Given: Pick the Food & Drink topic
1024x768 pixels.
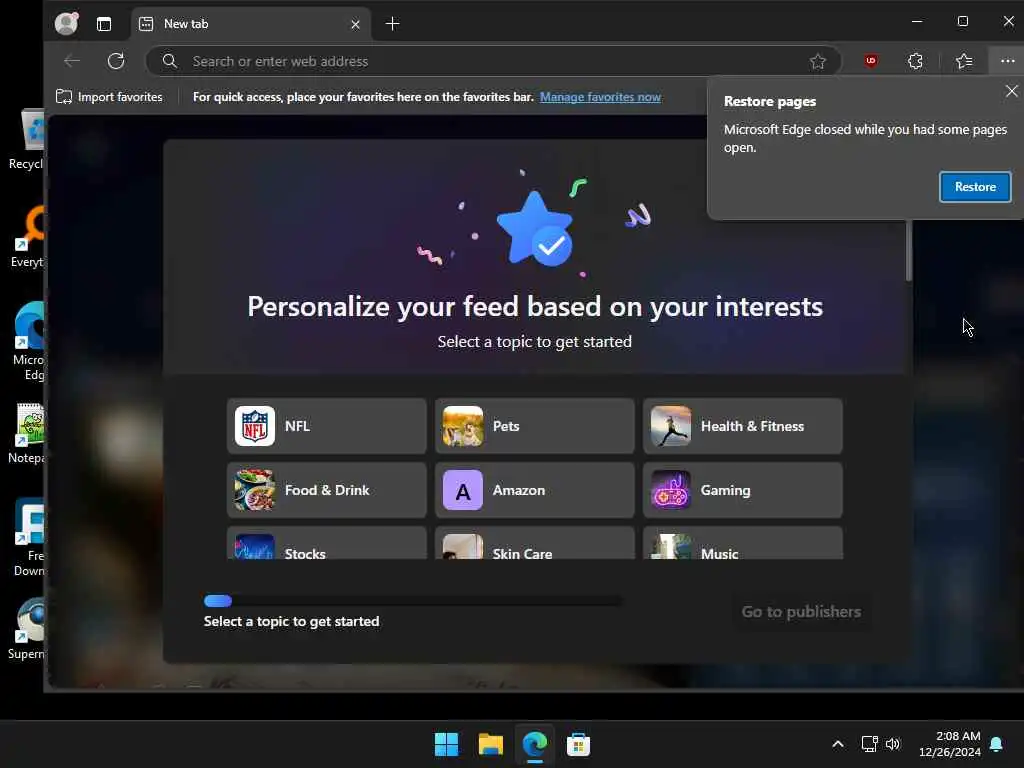Looking at the screenshot, I should click(327, 490).
